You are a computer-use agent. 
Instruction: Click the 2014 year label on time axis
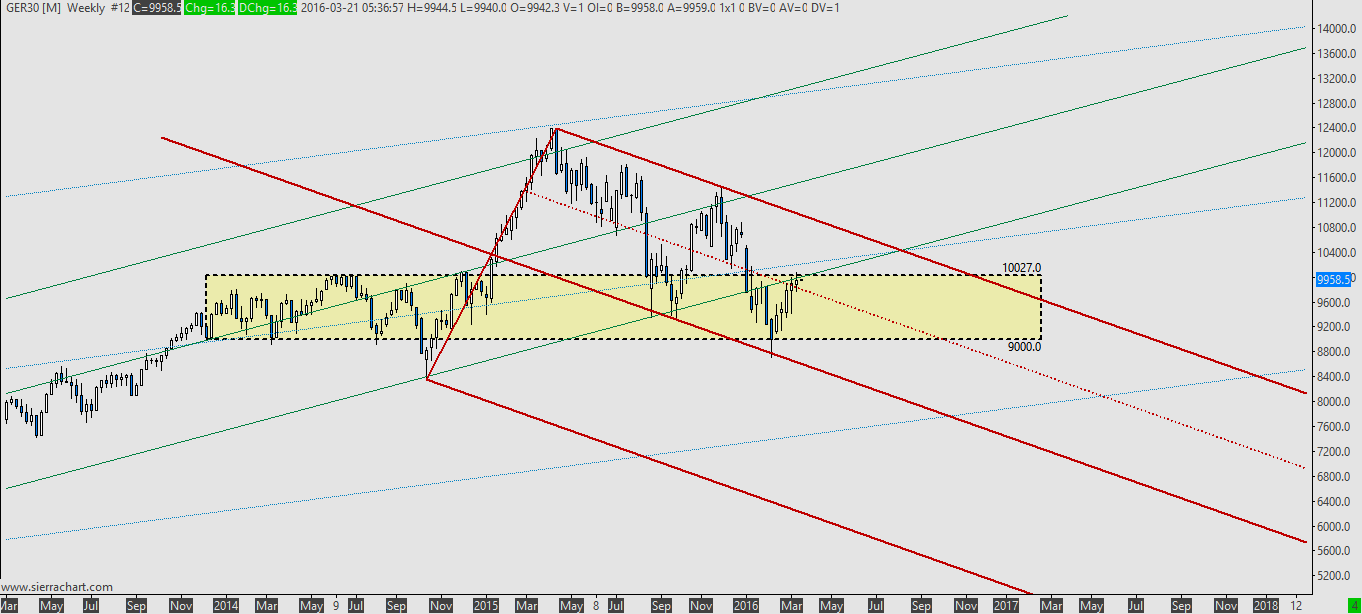pyautogui.click(x=226, y=606)
